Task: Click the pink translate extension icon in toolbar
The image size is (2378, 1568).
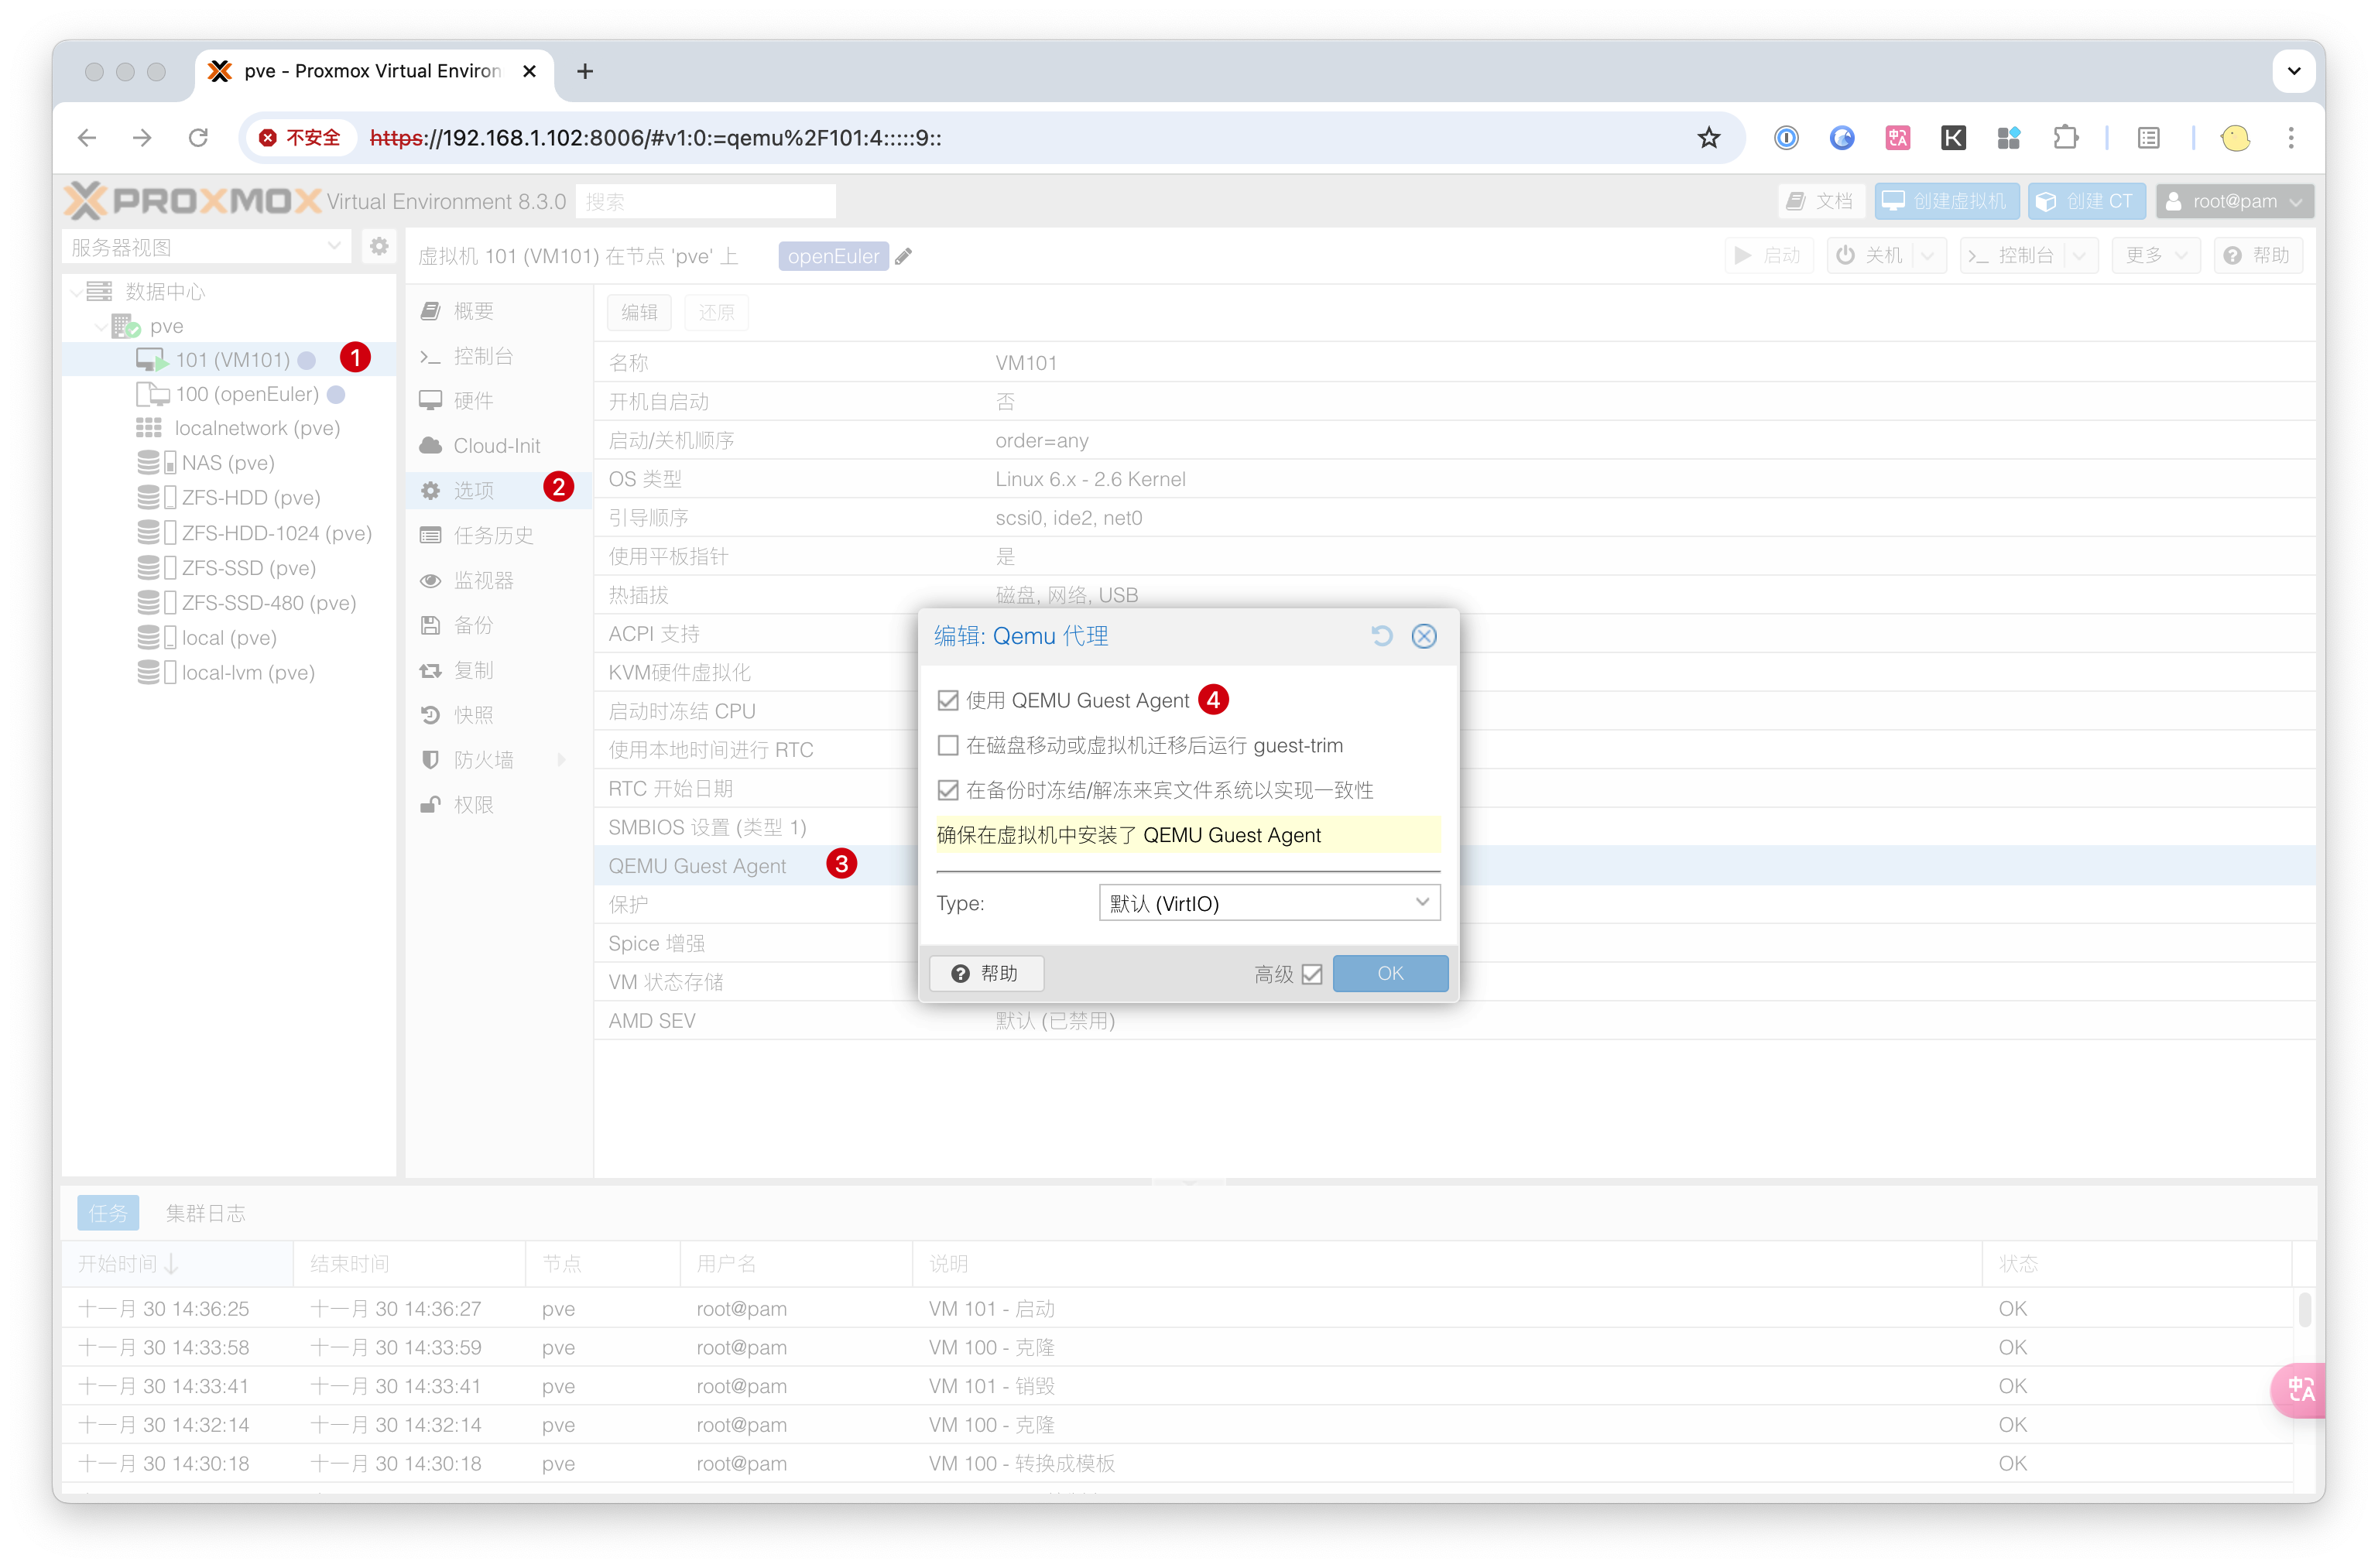Action: [1897, 137]
